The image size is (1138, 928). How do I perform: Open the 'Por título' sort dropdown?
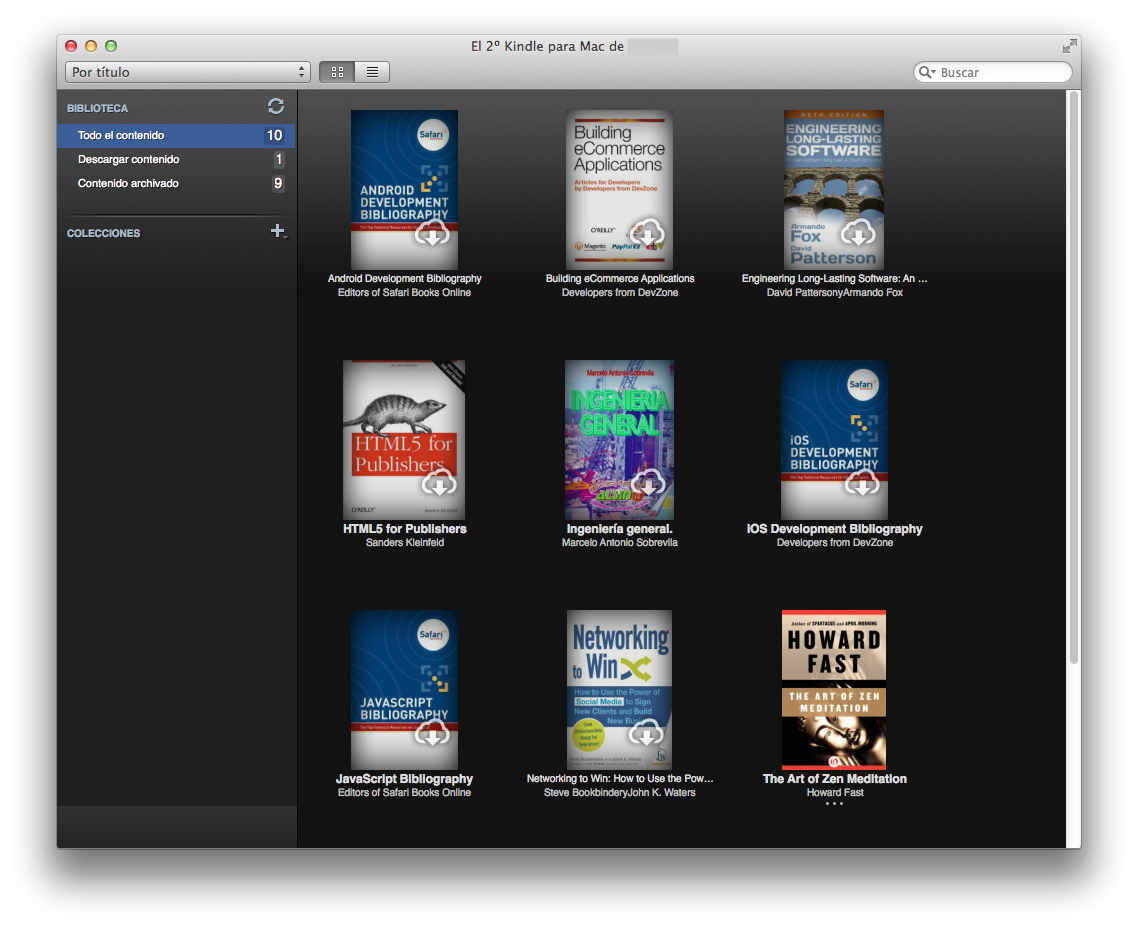point(188,72)
